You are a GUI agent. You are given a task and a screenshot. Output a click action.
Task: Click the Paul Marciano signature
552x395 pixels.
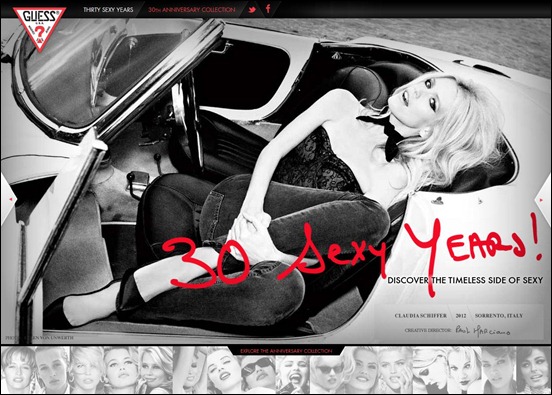pyautogui.click(x=482, y=330)
